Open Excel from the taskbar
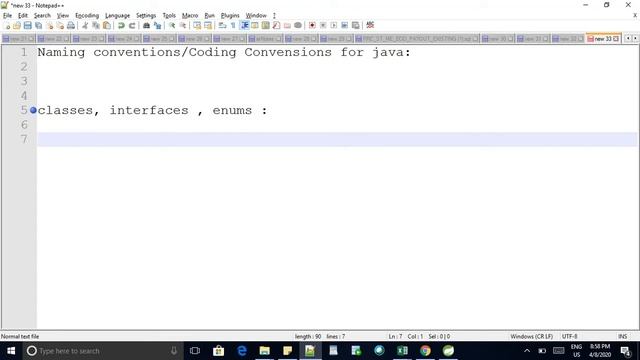The image size is (640, 360). 402,351
